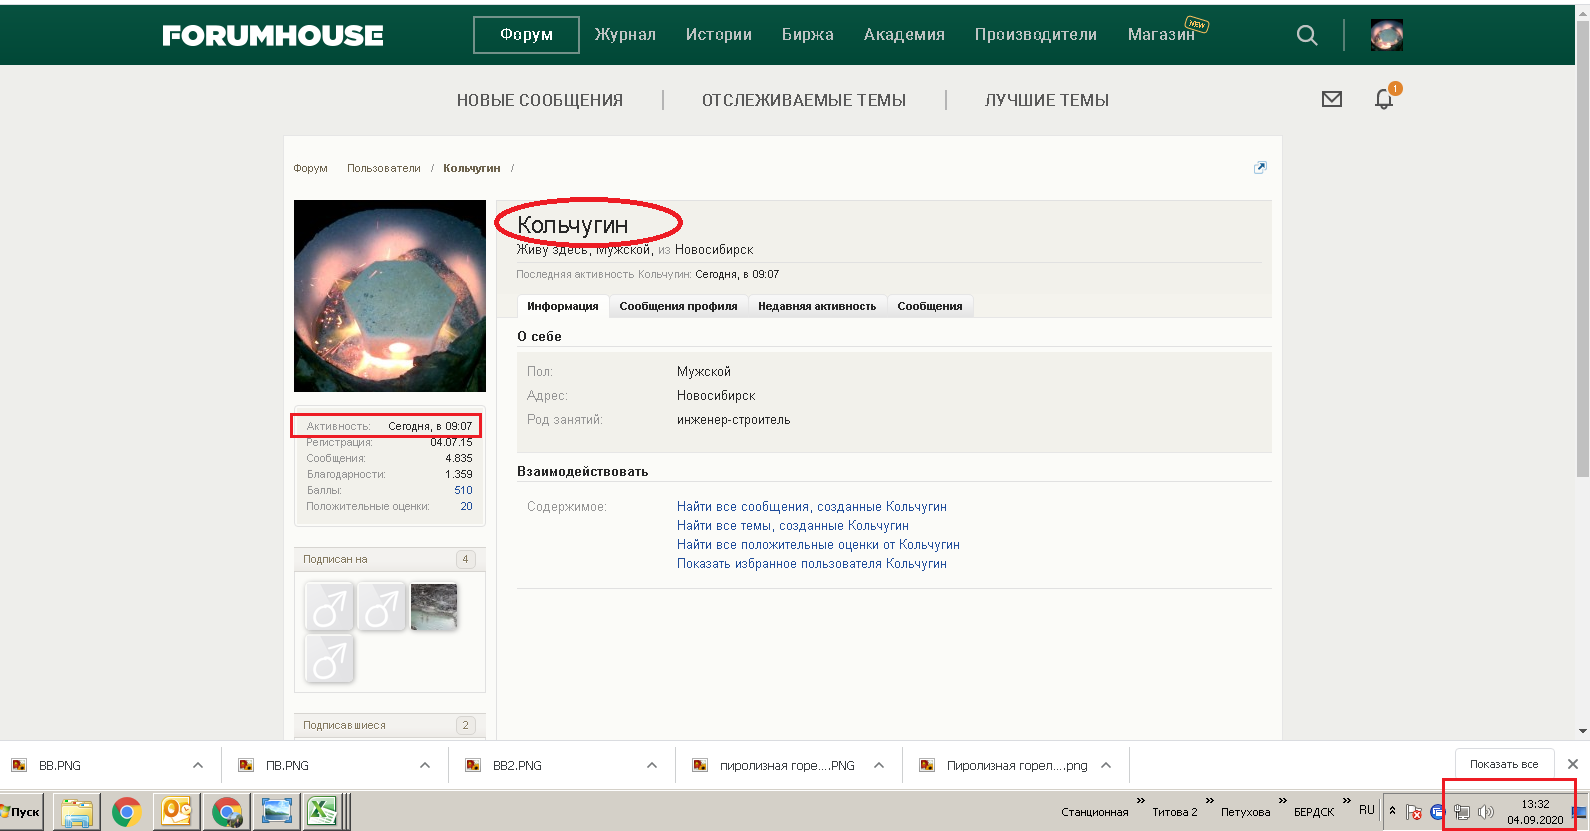Viewport: 1590px width, 831px height.
Task: Select Журнал in the top navigation
Action: 625,35
